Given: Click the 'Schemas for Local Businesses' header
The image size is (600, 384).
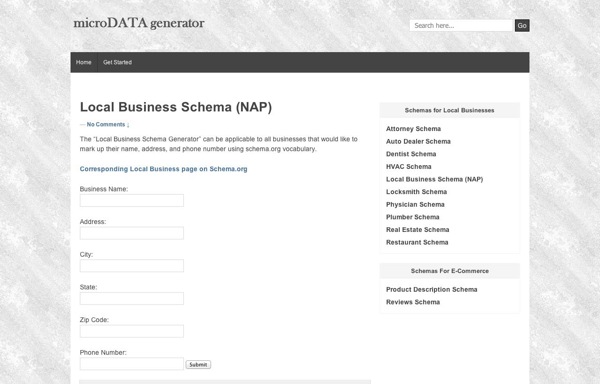Looking at the screenshot, I should point(450,111).
